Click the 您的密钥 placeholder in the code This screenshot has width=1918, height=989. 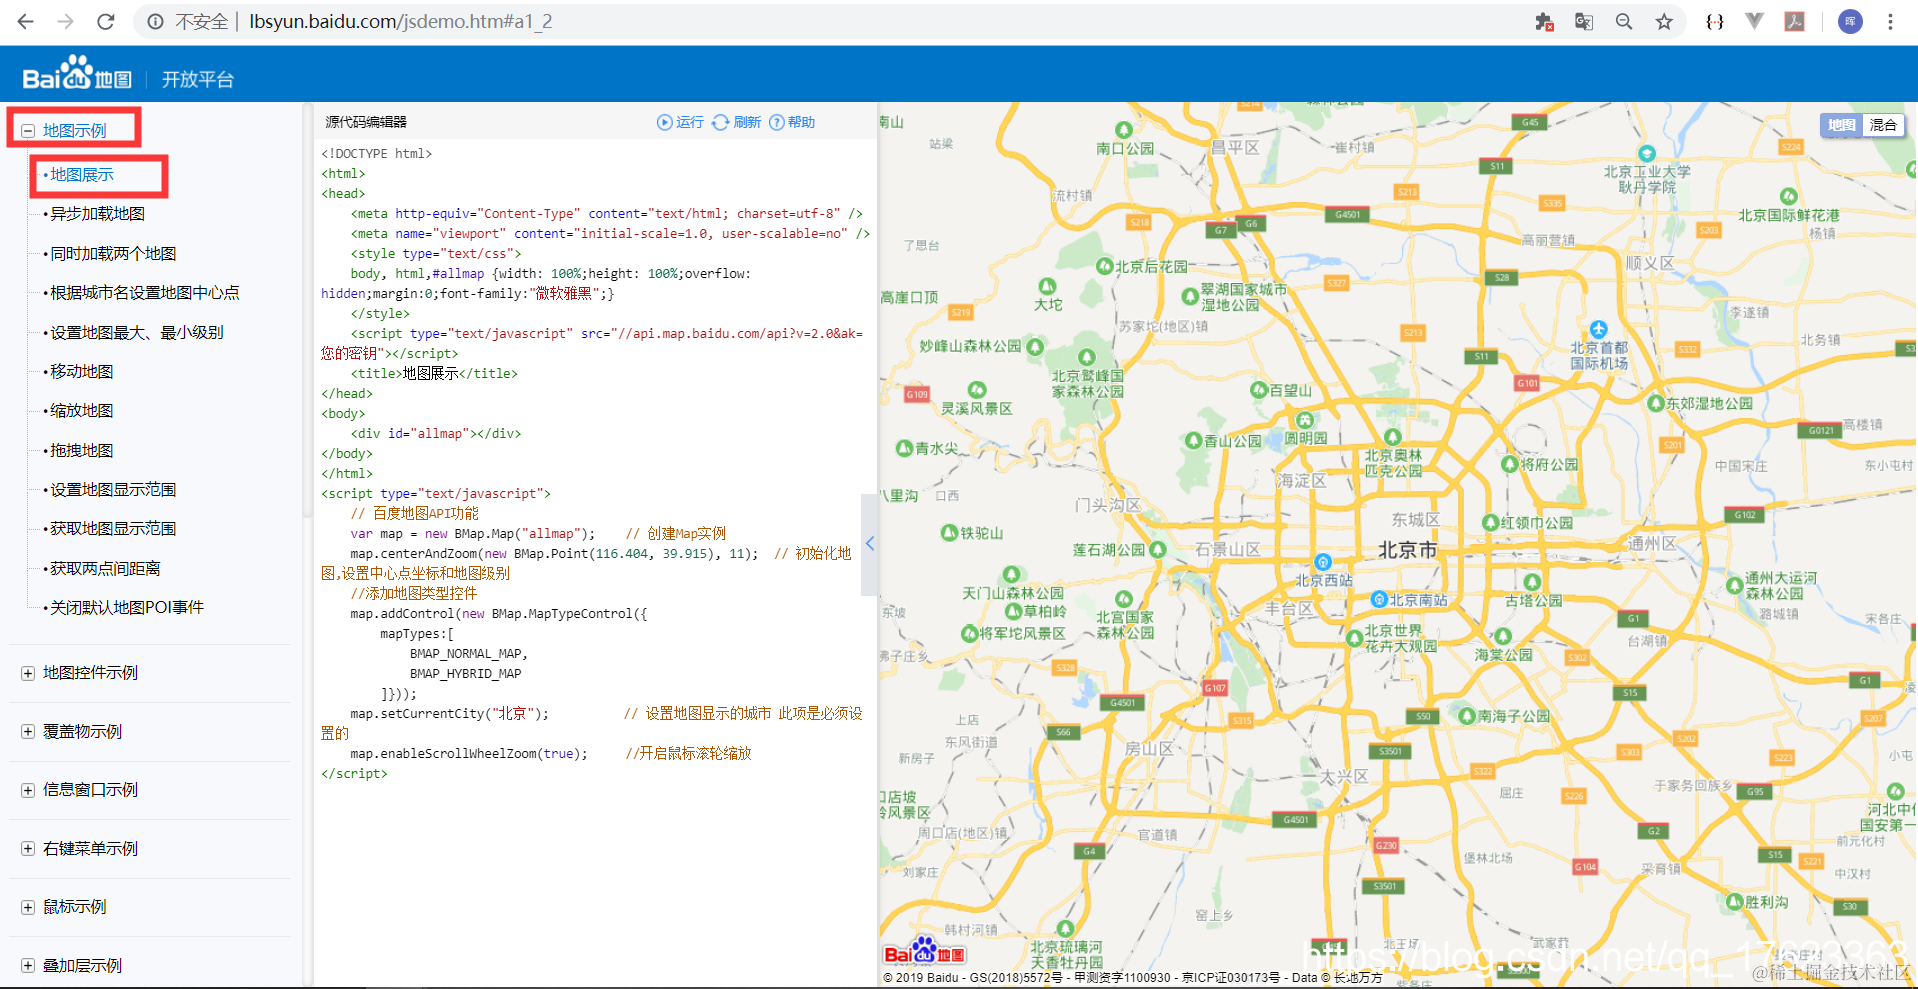point(350,353)
